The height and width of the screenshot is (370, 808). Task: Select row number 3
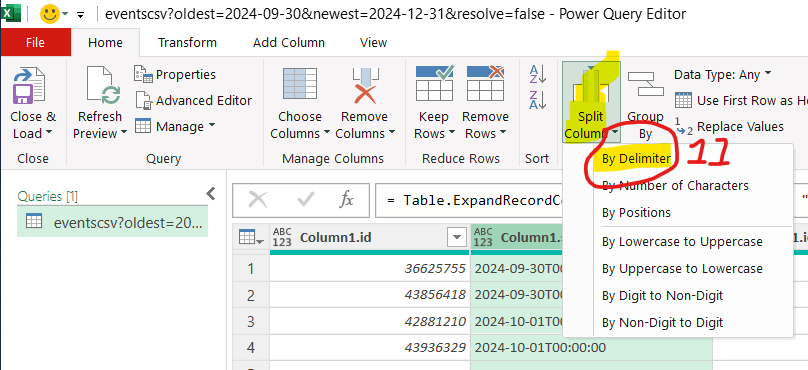click(251, 321)
